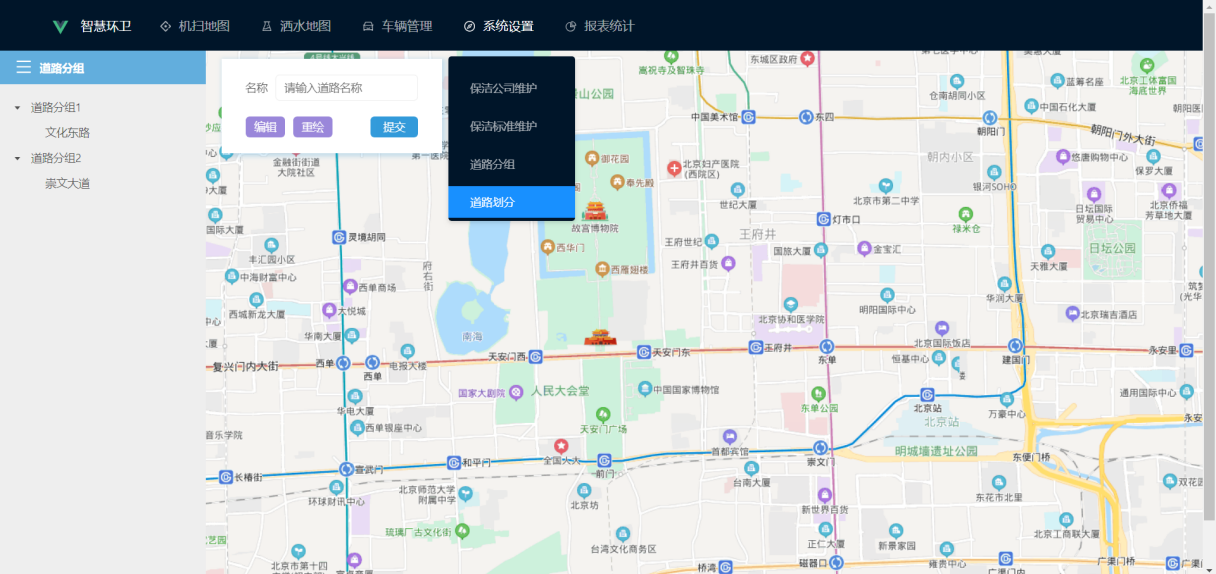Viewport: 1216px width, 574px height.
Task: Click 长椿街 subway station icon
Action: (x=226, y=477)
